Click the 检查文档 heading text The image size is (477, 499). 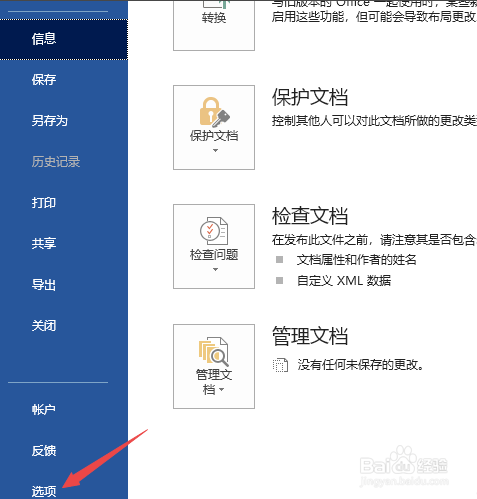pyautogui.click(x=310, y=216)
